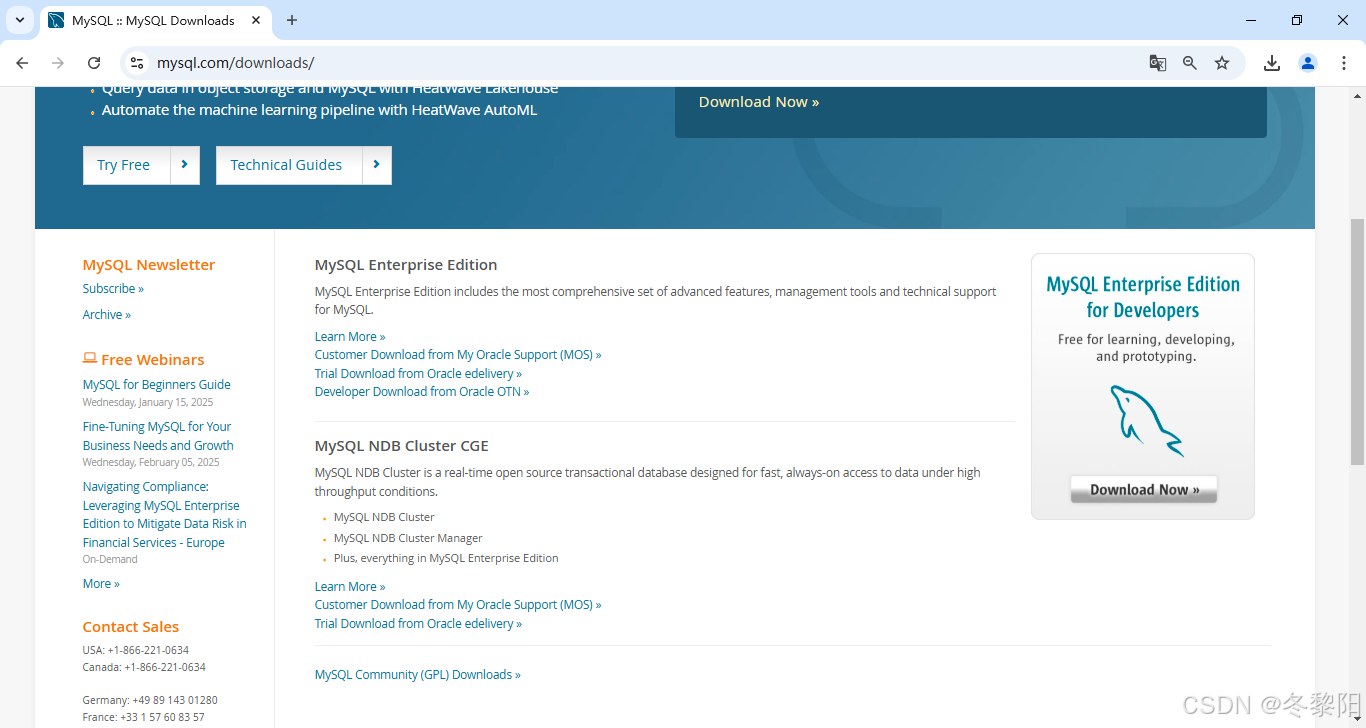Reload the page with refresh icon
Viewport: 1366px width, 728px height.
94,63
